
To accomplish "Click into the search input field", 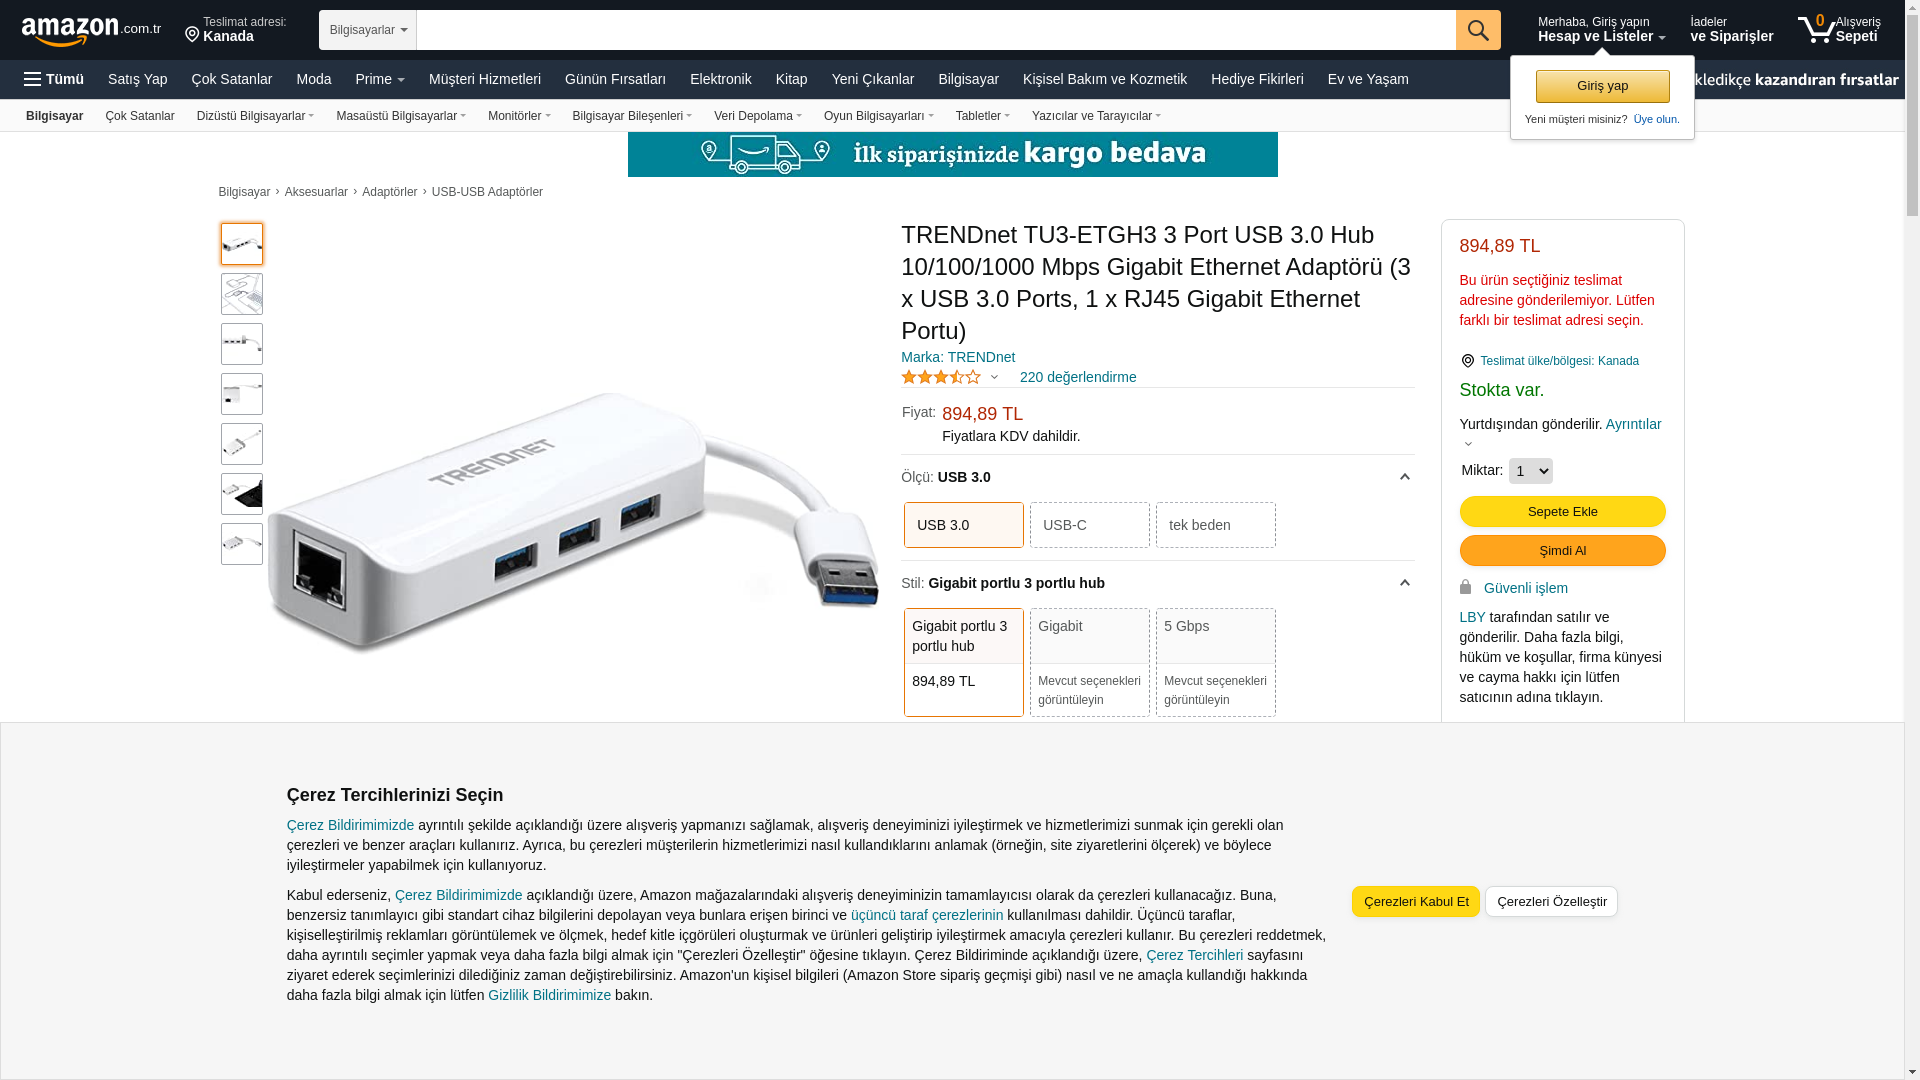I will pyautogui.click(x=936, y=30).
